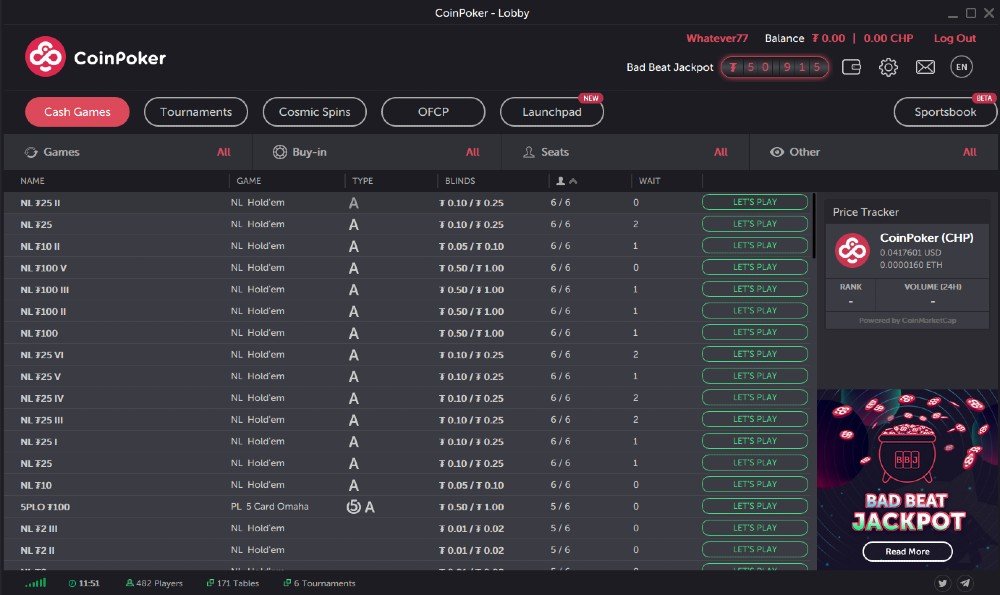This screenshot has height=595, width=1000.
Task: Open the Sportsbook tab
Action: 945,112
